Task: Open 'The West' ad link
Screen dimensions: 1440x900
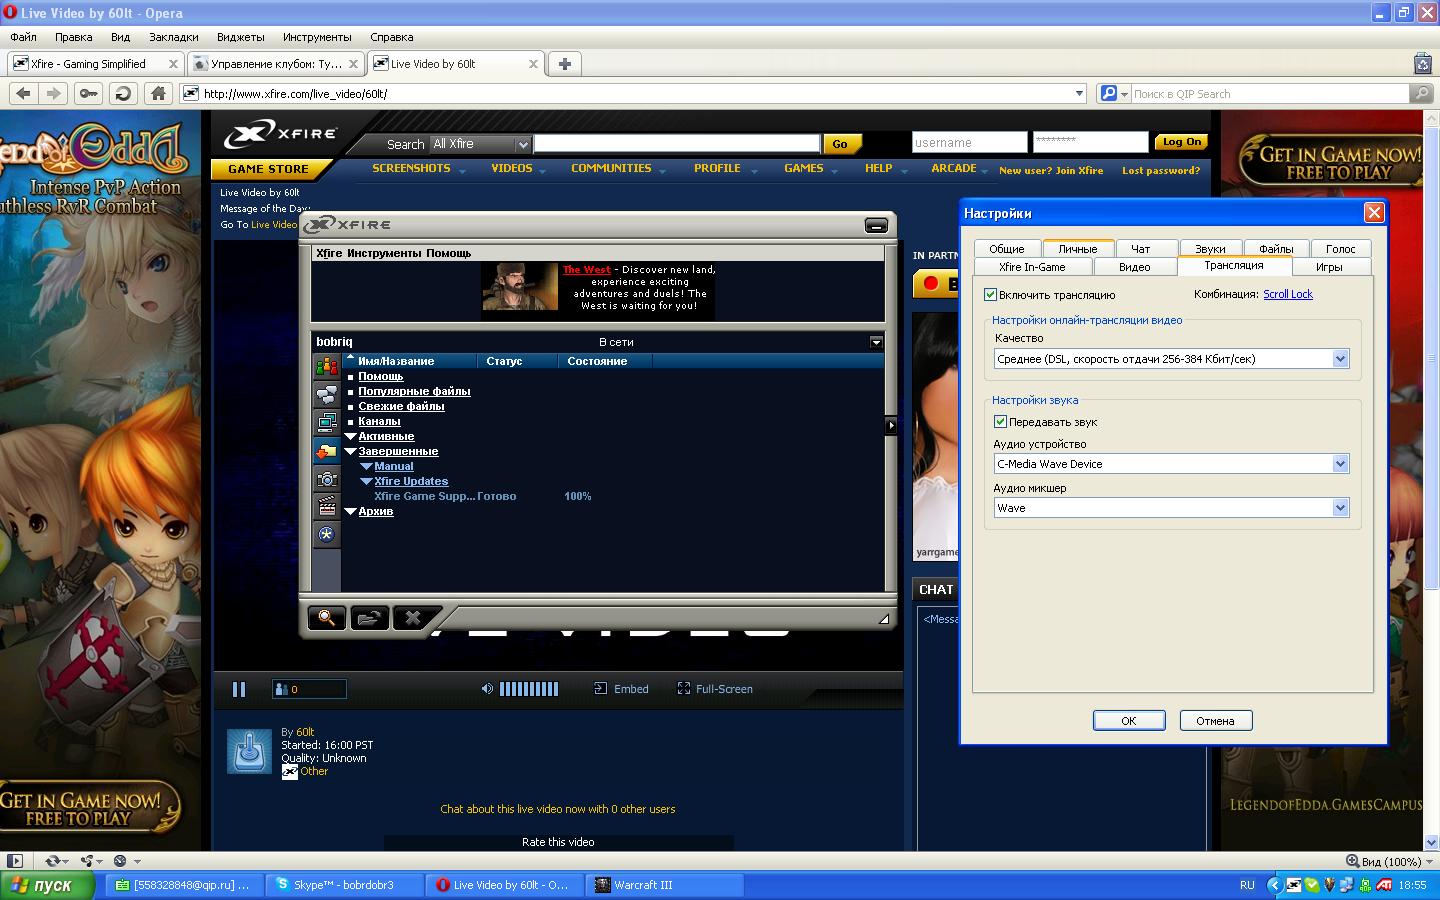Action: click(586, 270)
